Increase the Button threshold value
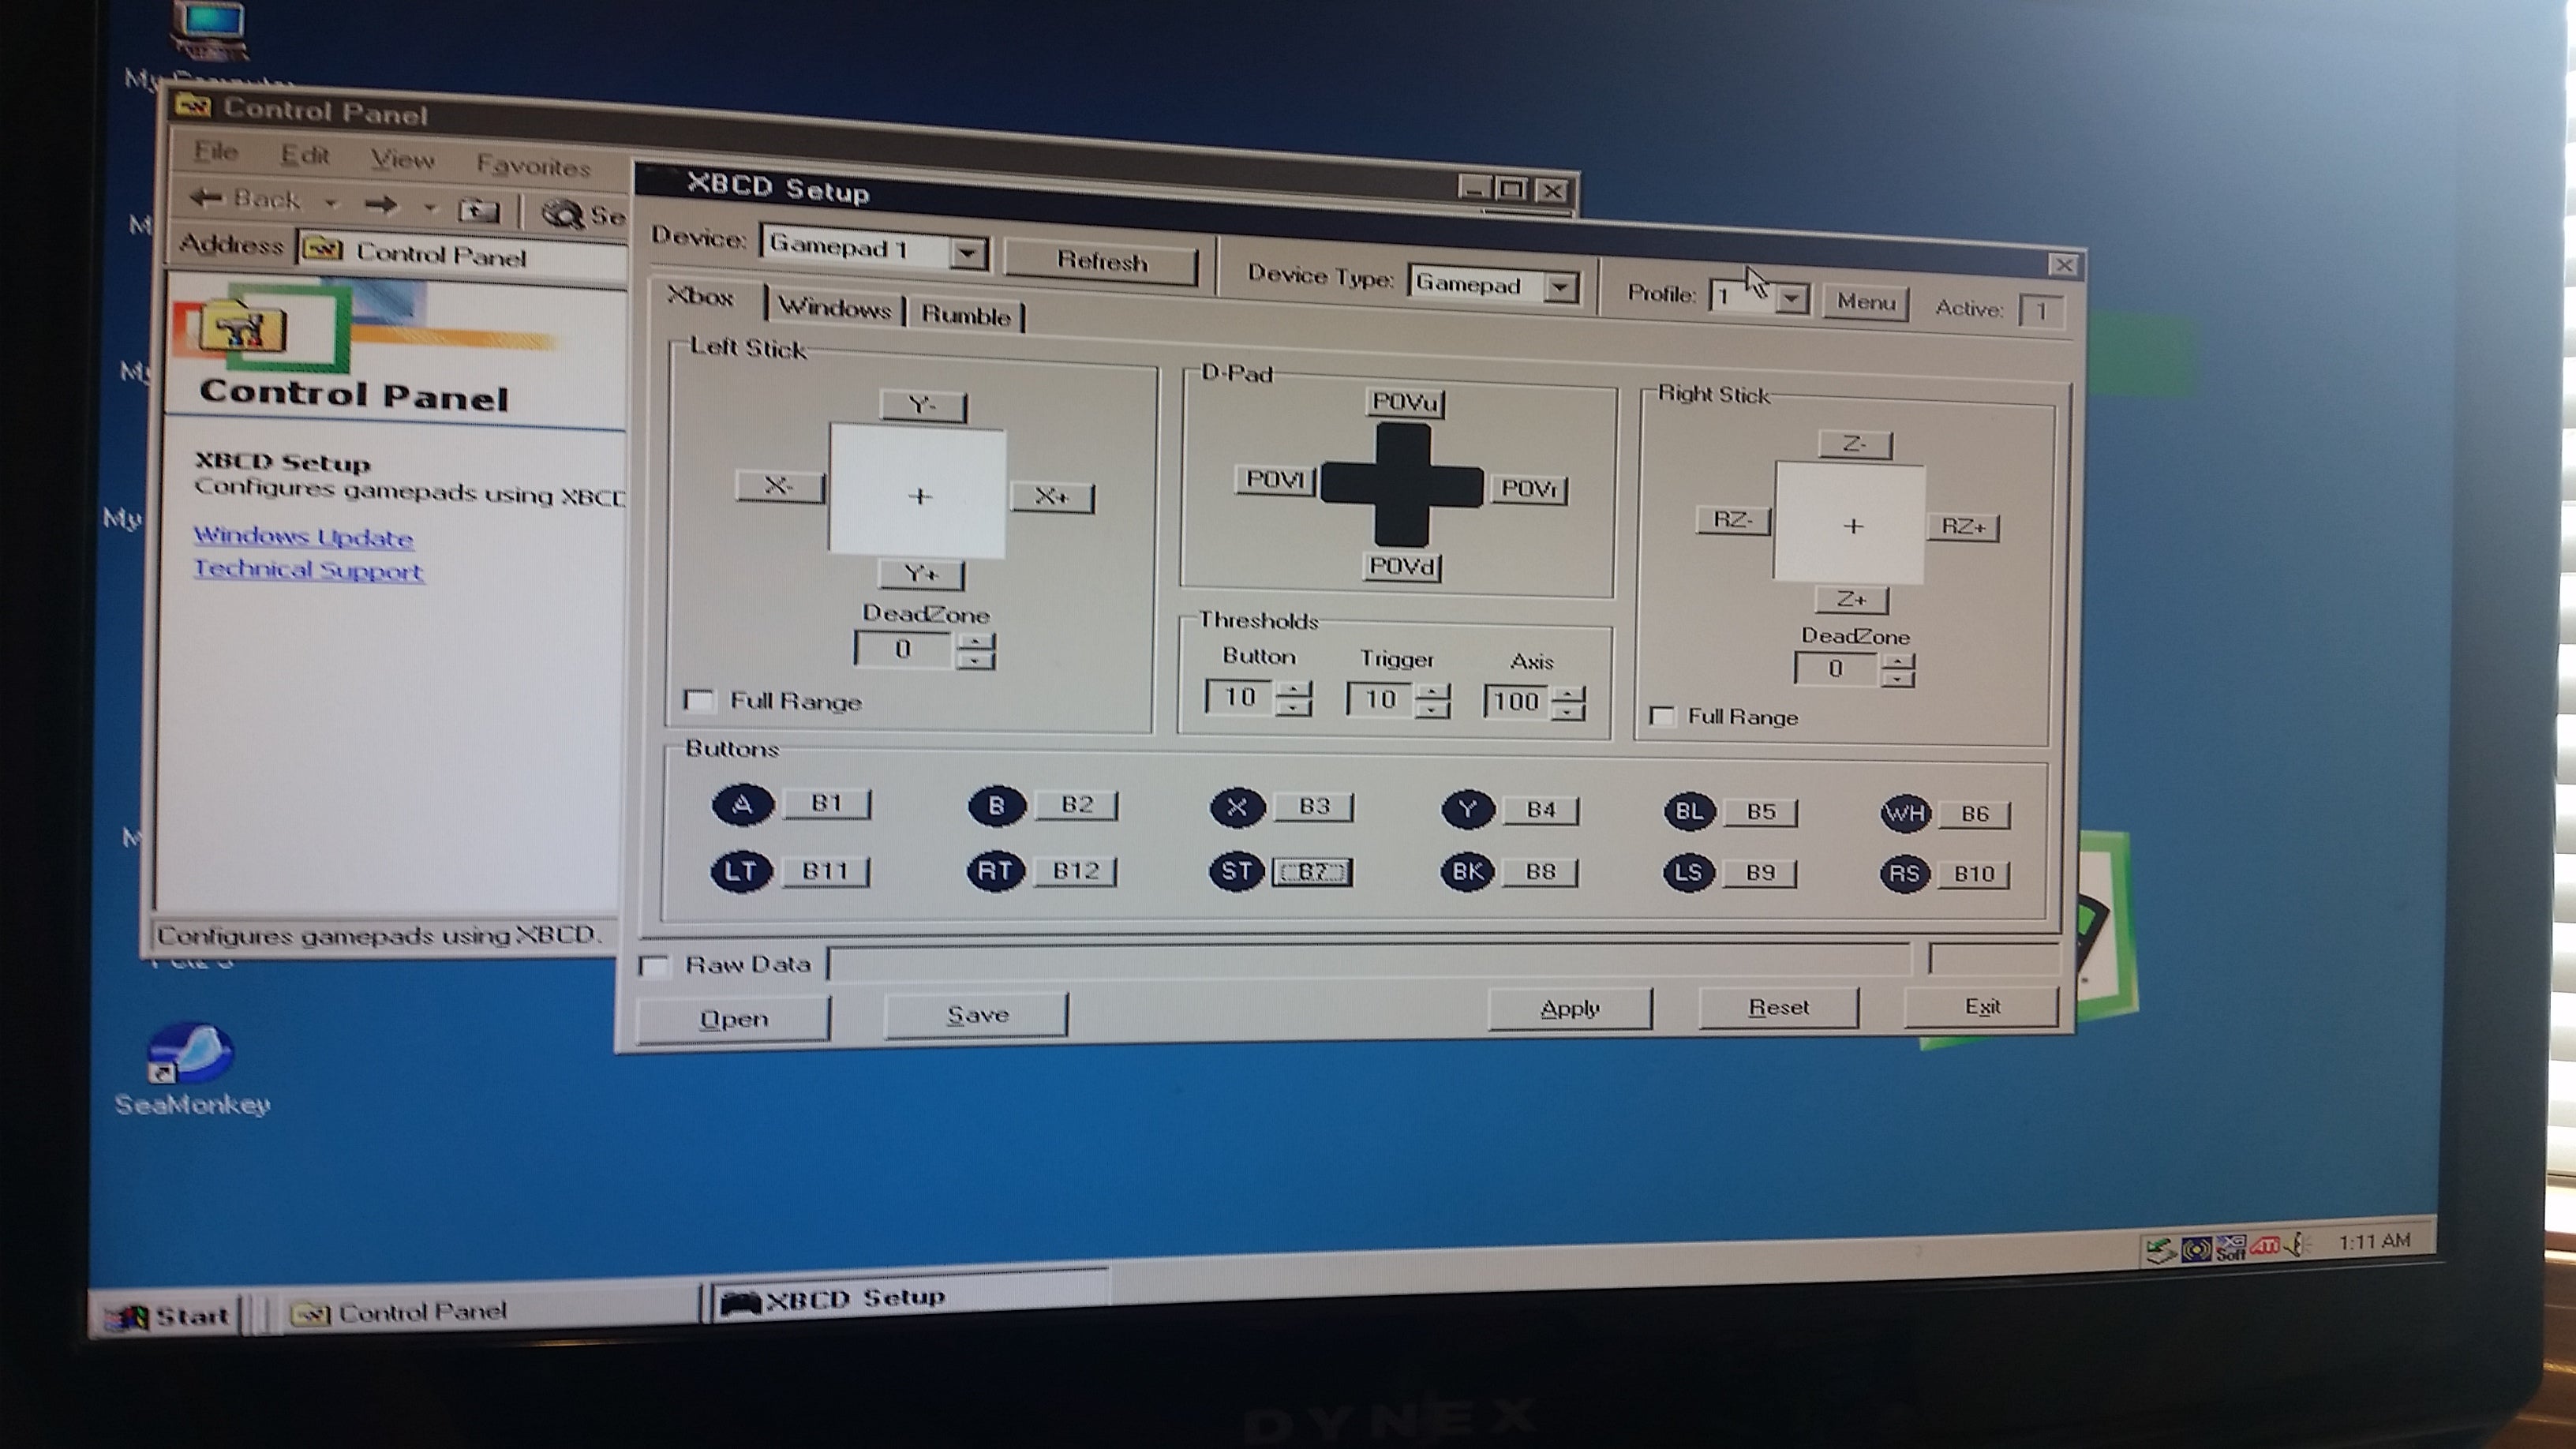The image size is (2576, 1449). click(x=1294, y=689)
